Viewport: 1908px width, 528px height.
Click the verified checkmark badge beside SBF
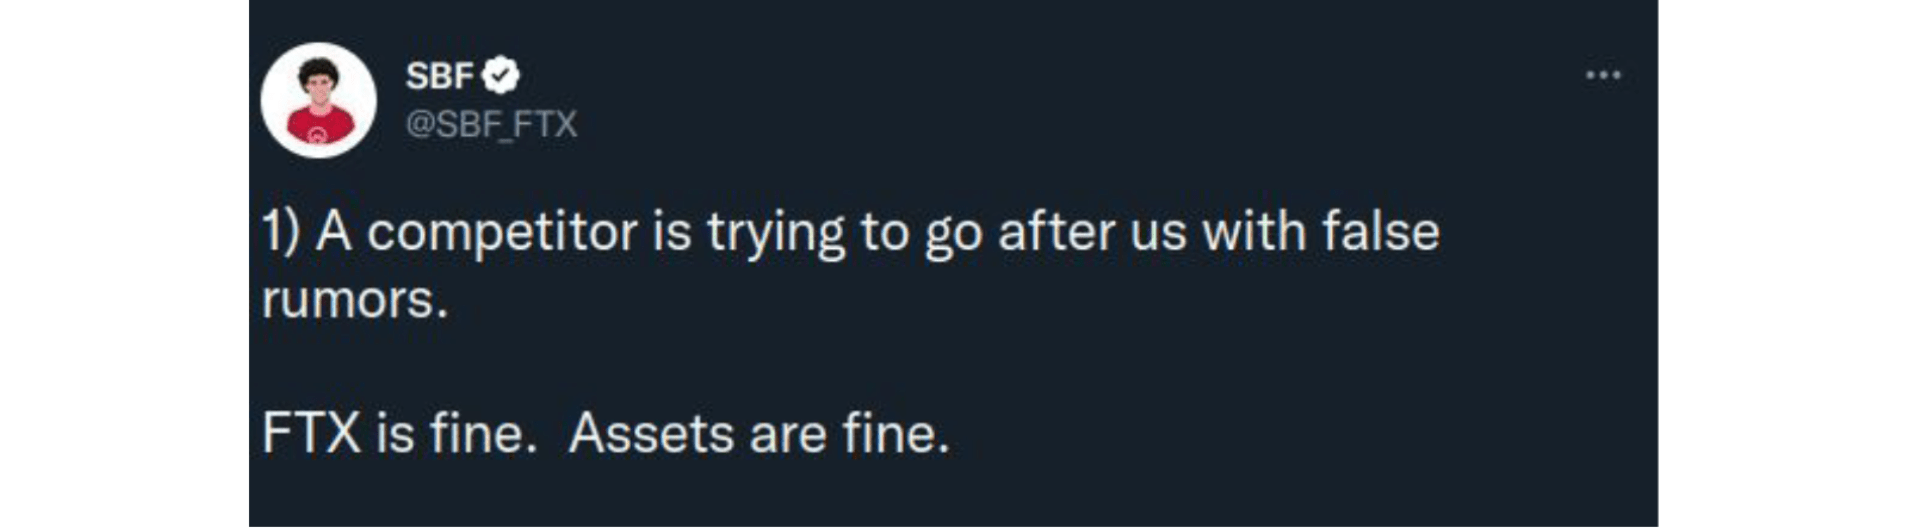[500, 75]
